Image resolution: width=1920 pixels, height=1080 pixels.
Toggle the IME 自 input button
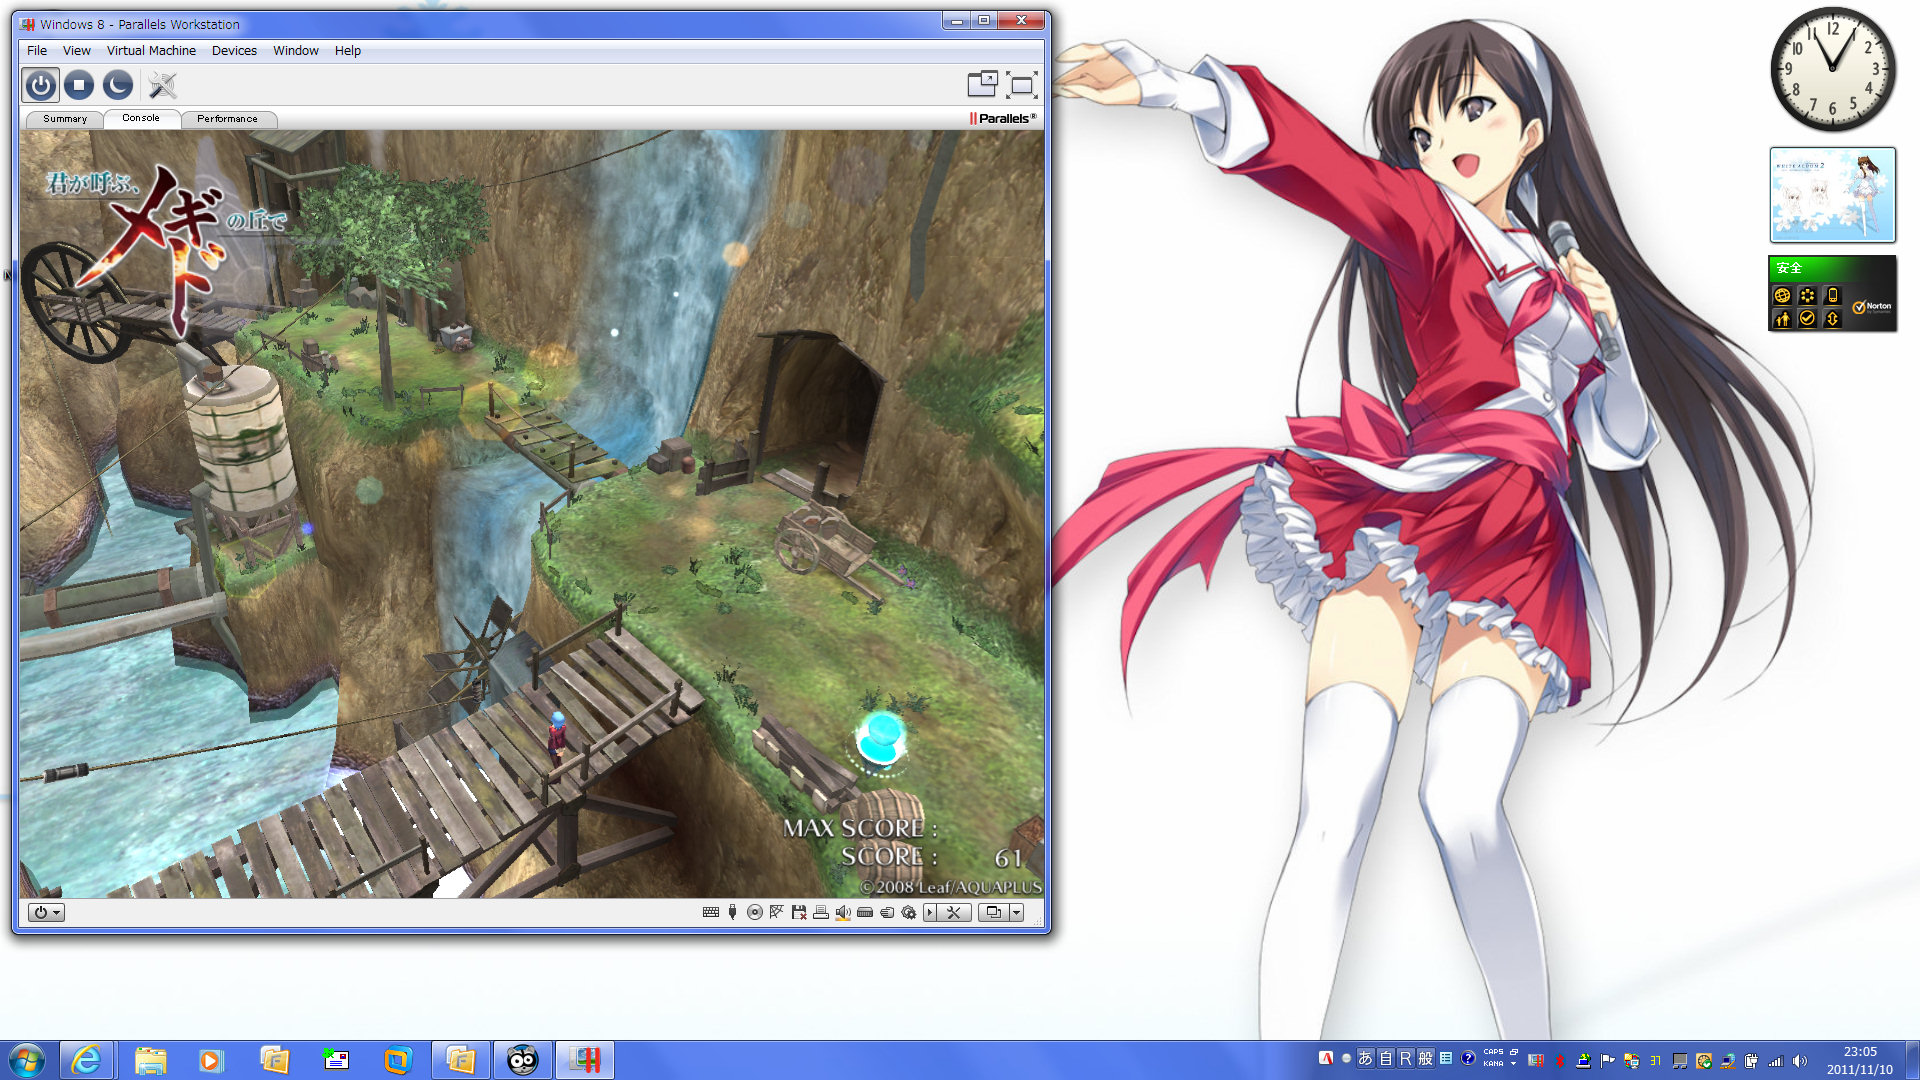1385,1059
